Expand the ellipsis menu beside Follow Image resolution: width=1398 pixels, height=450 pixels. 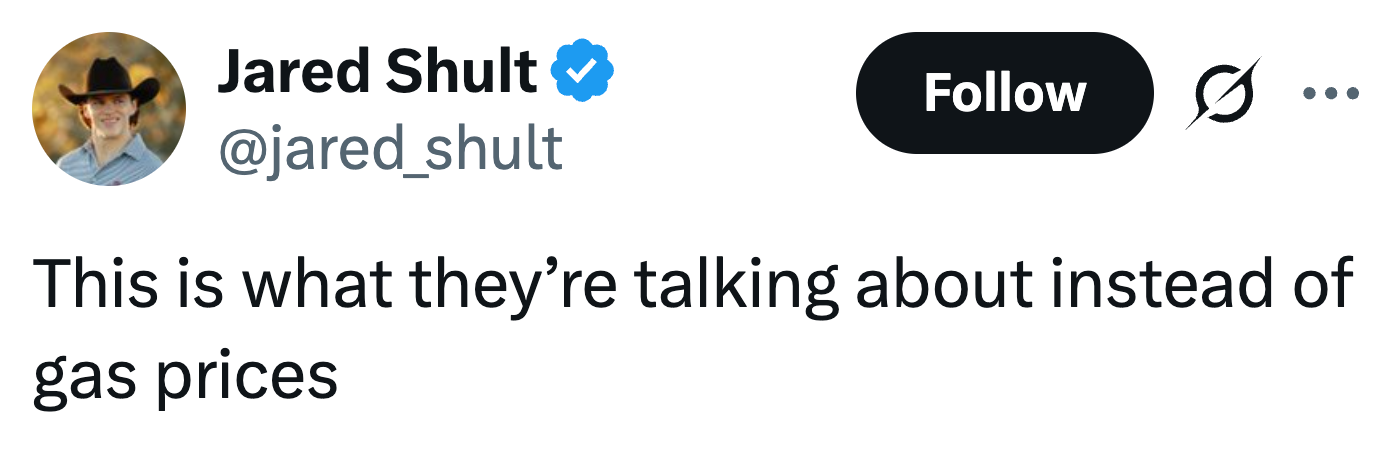(x=1330, y=94)
